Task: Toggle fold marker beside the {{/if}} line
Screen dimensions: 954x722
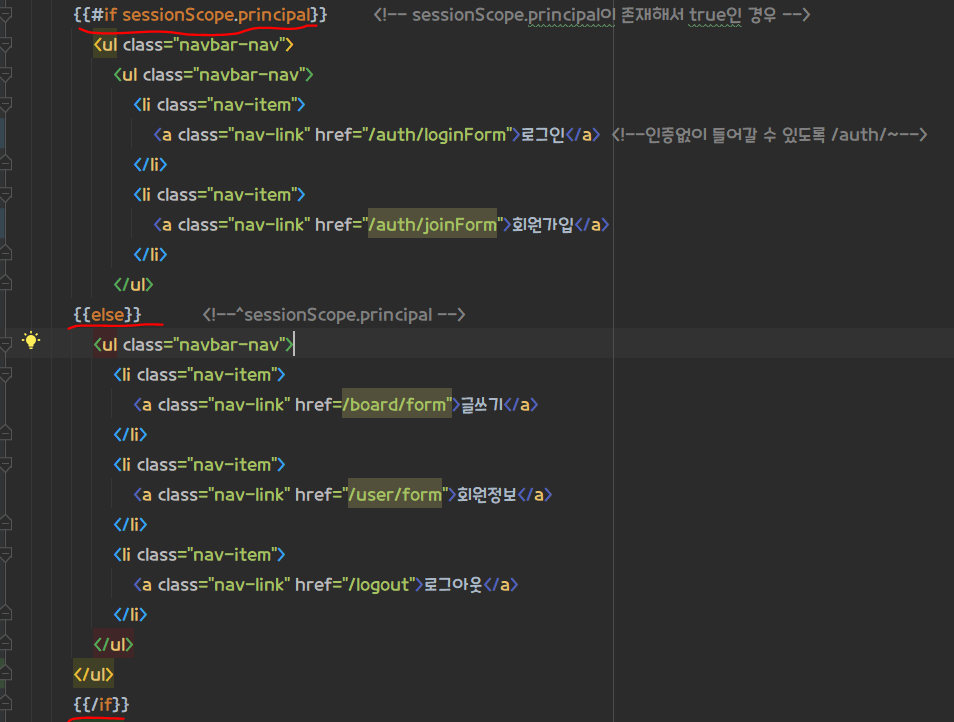Action: click(5, 704)
